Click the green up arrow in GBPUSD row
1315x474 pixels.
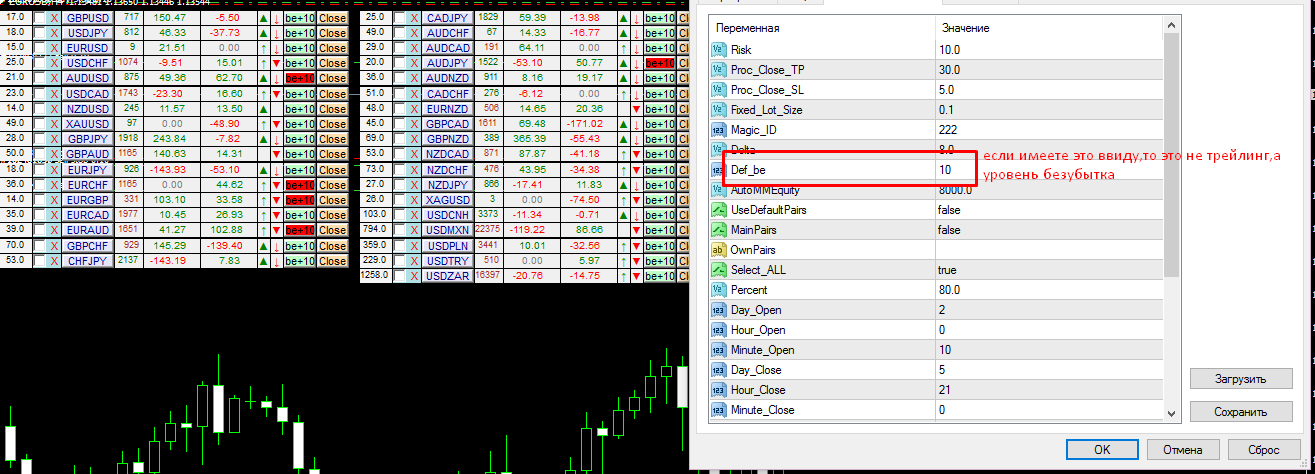point(263,18)
